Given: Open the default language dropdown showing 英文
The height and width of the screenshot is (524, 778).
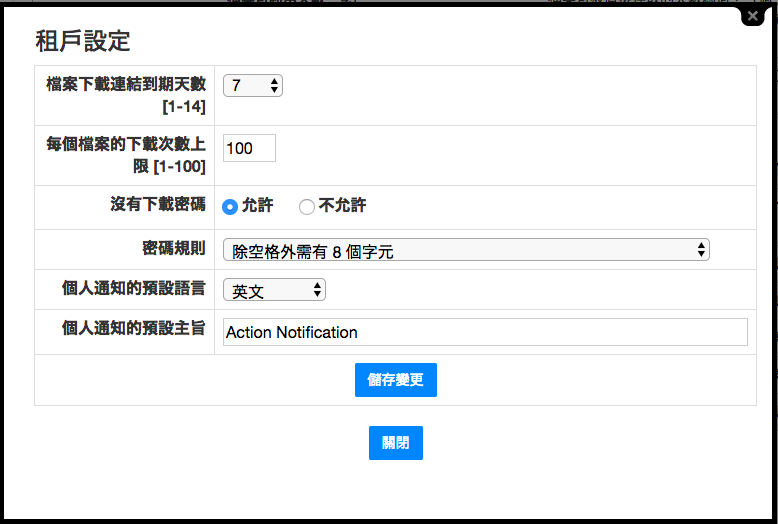Looking at the screenshot, I should pos(274,290).
